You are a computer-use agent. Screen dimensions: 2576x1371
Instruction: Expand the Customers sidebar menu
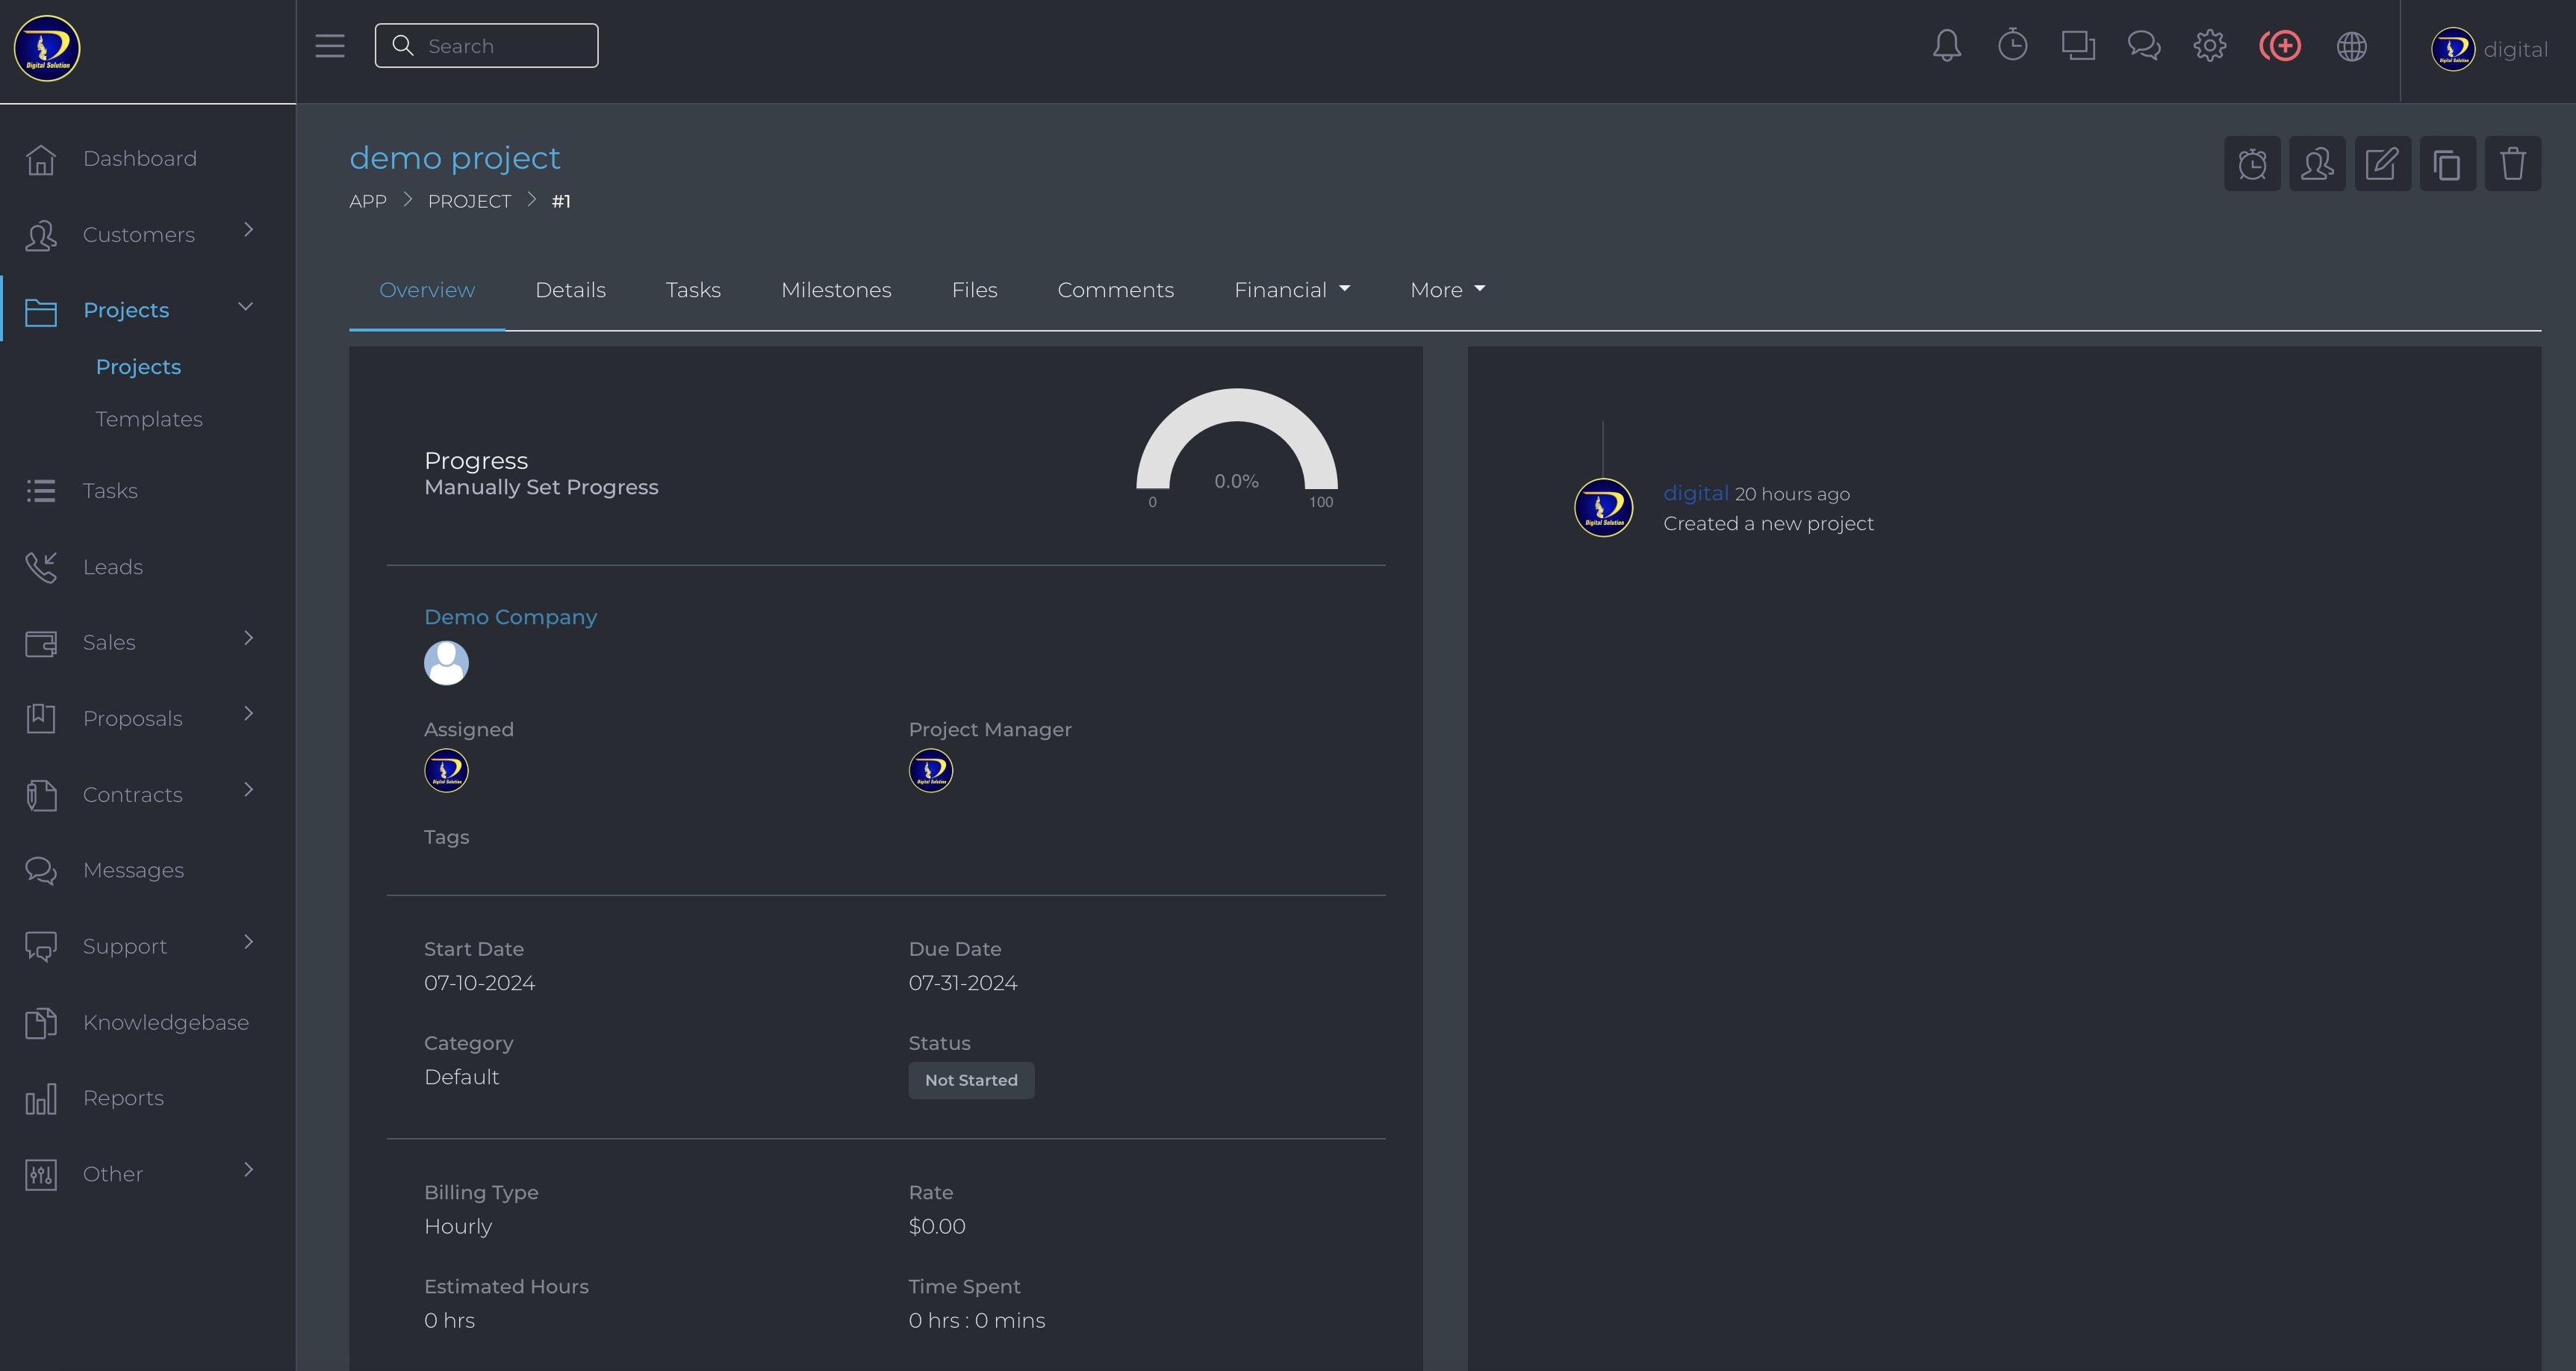click(140, 234)
